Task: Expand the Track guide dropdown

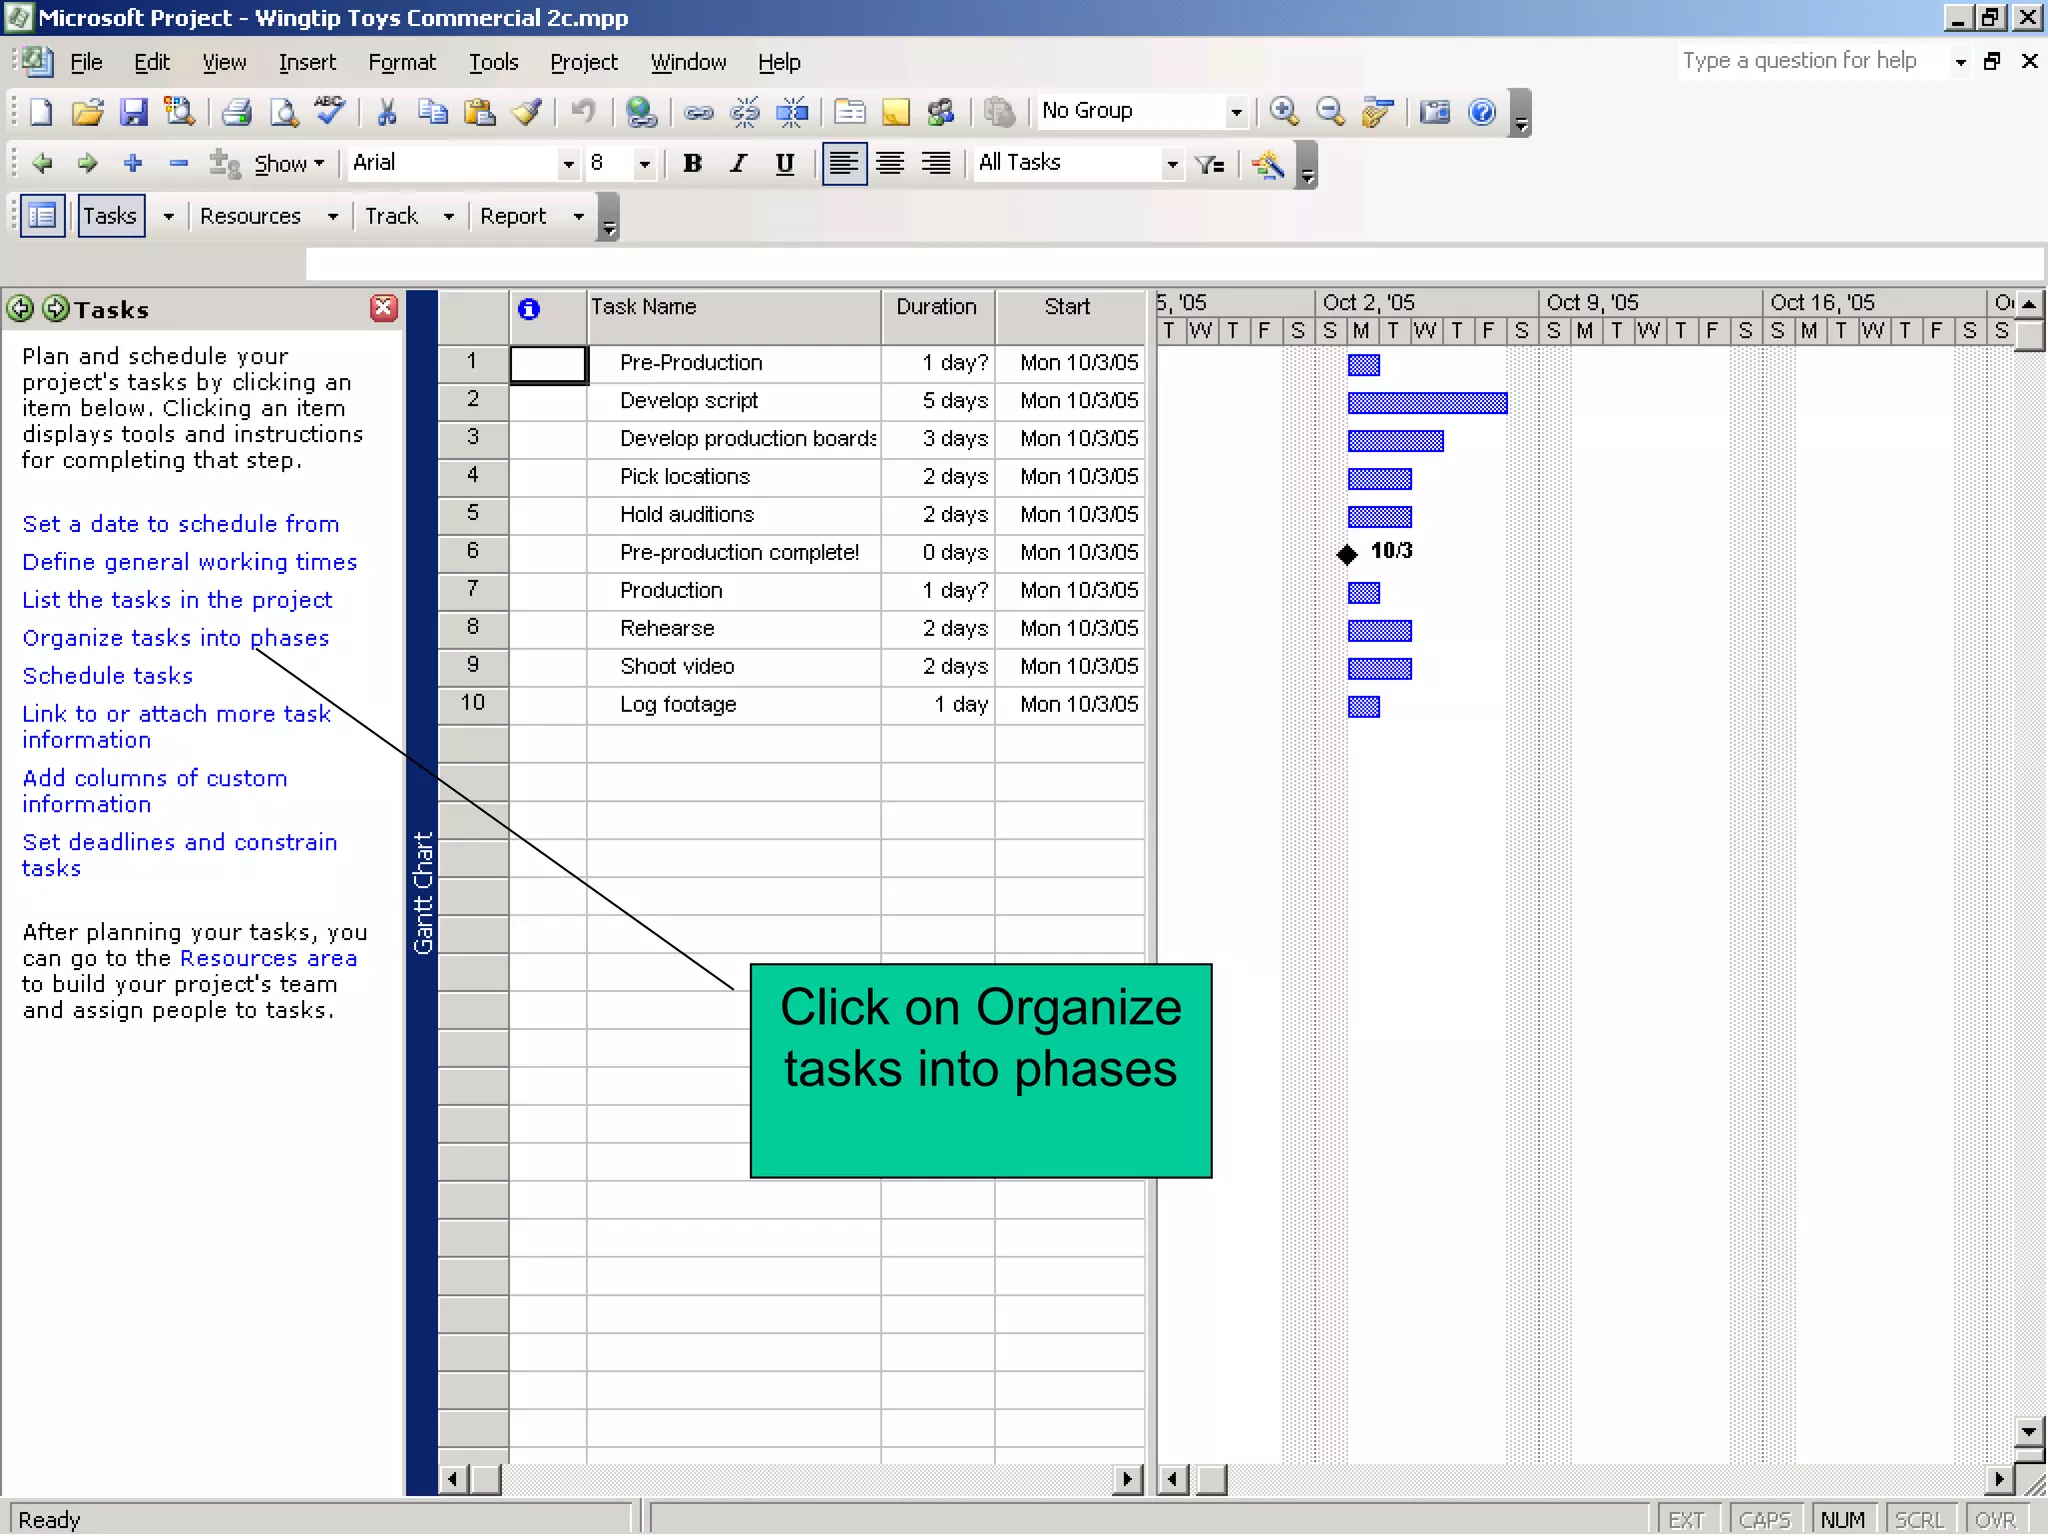Action: coord(448,216)
